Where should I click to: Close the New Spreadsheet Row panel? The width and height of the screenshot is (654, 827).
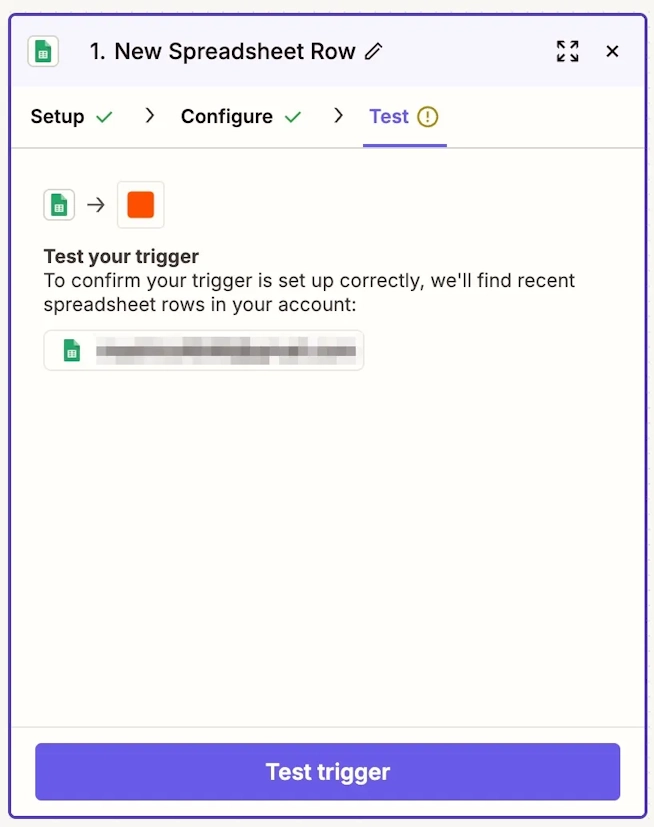coord(612,51)
